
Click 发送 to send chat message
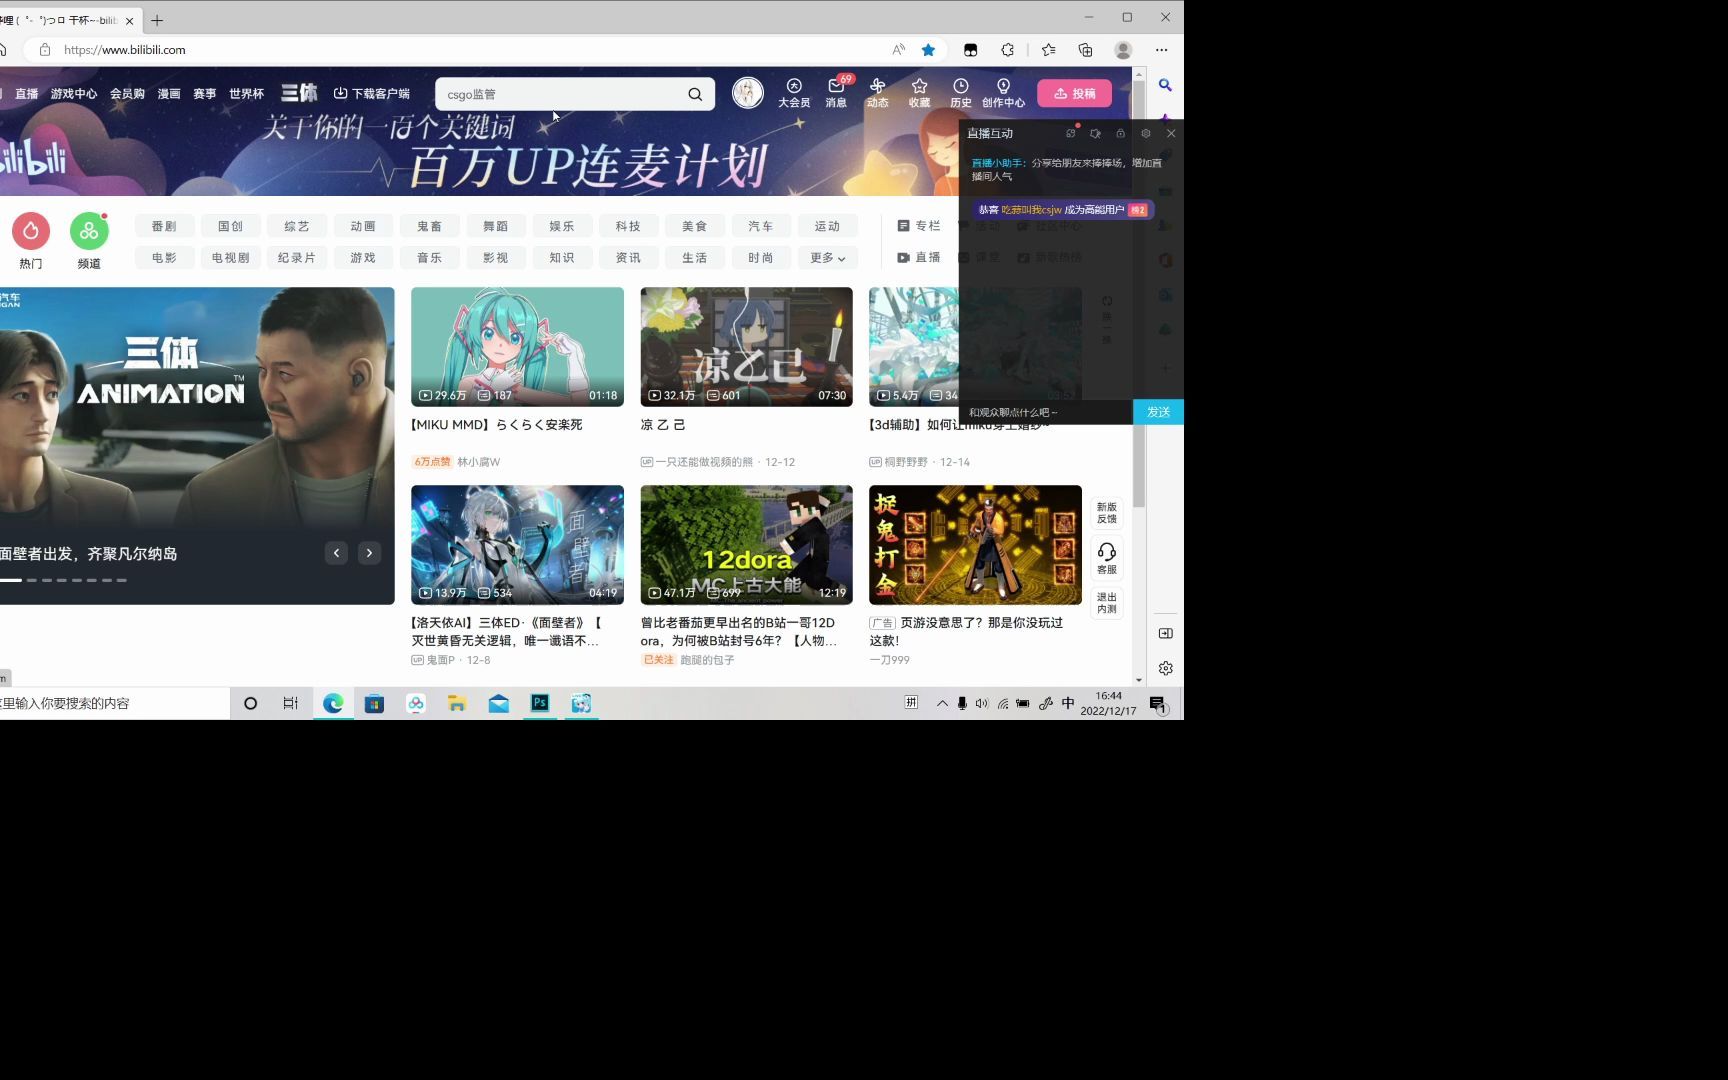[x=1158, y=412]
